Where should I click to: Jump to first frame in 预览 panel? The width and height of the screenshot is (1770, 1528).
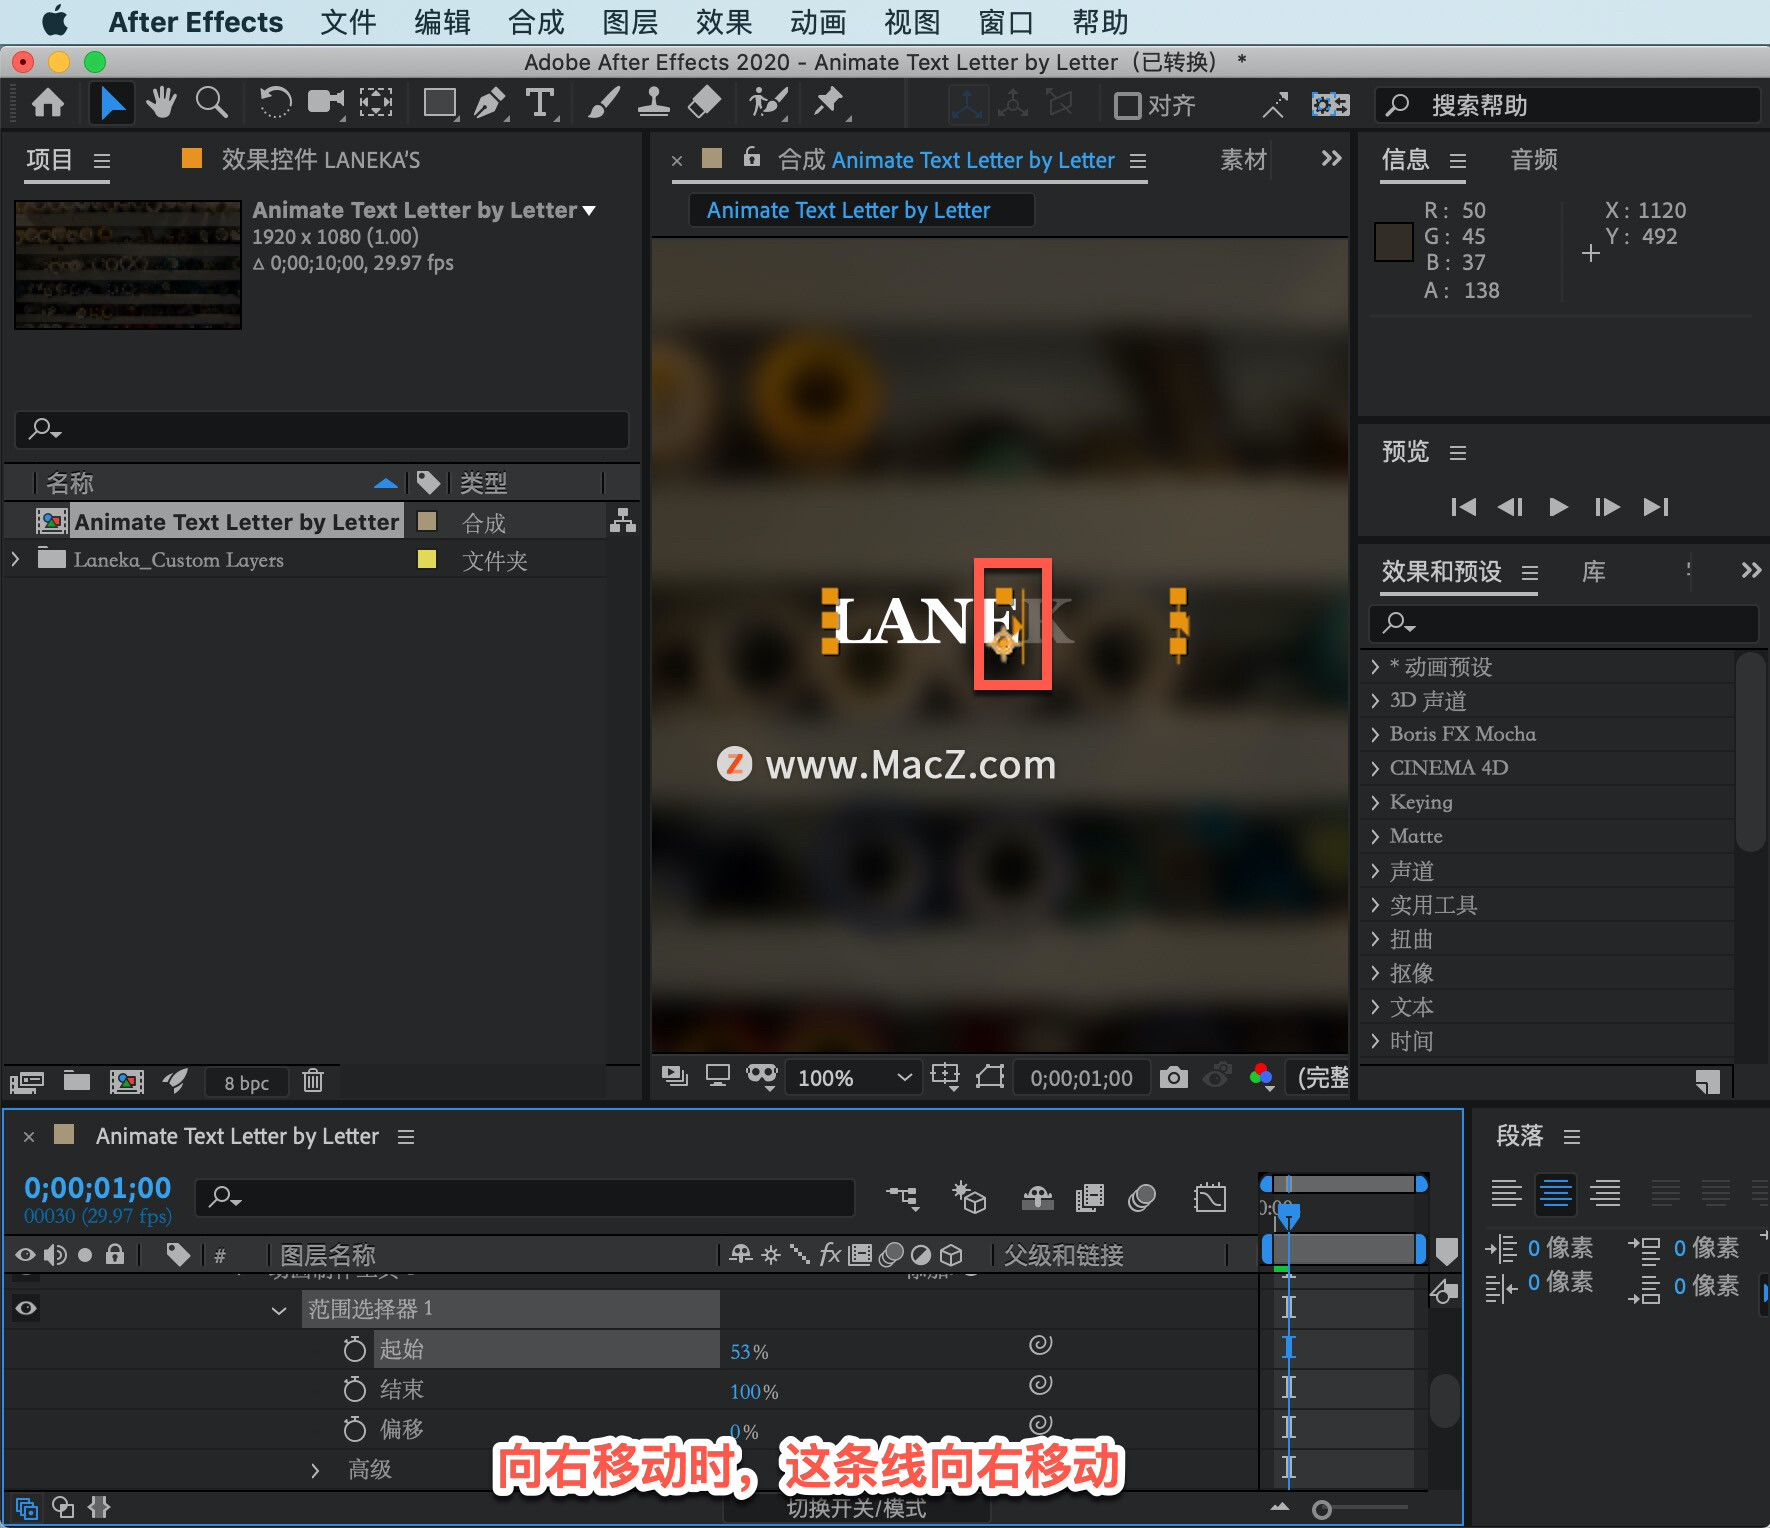pos(1463,507)
